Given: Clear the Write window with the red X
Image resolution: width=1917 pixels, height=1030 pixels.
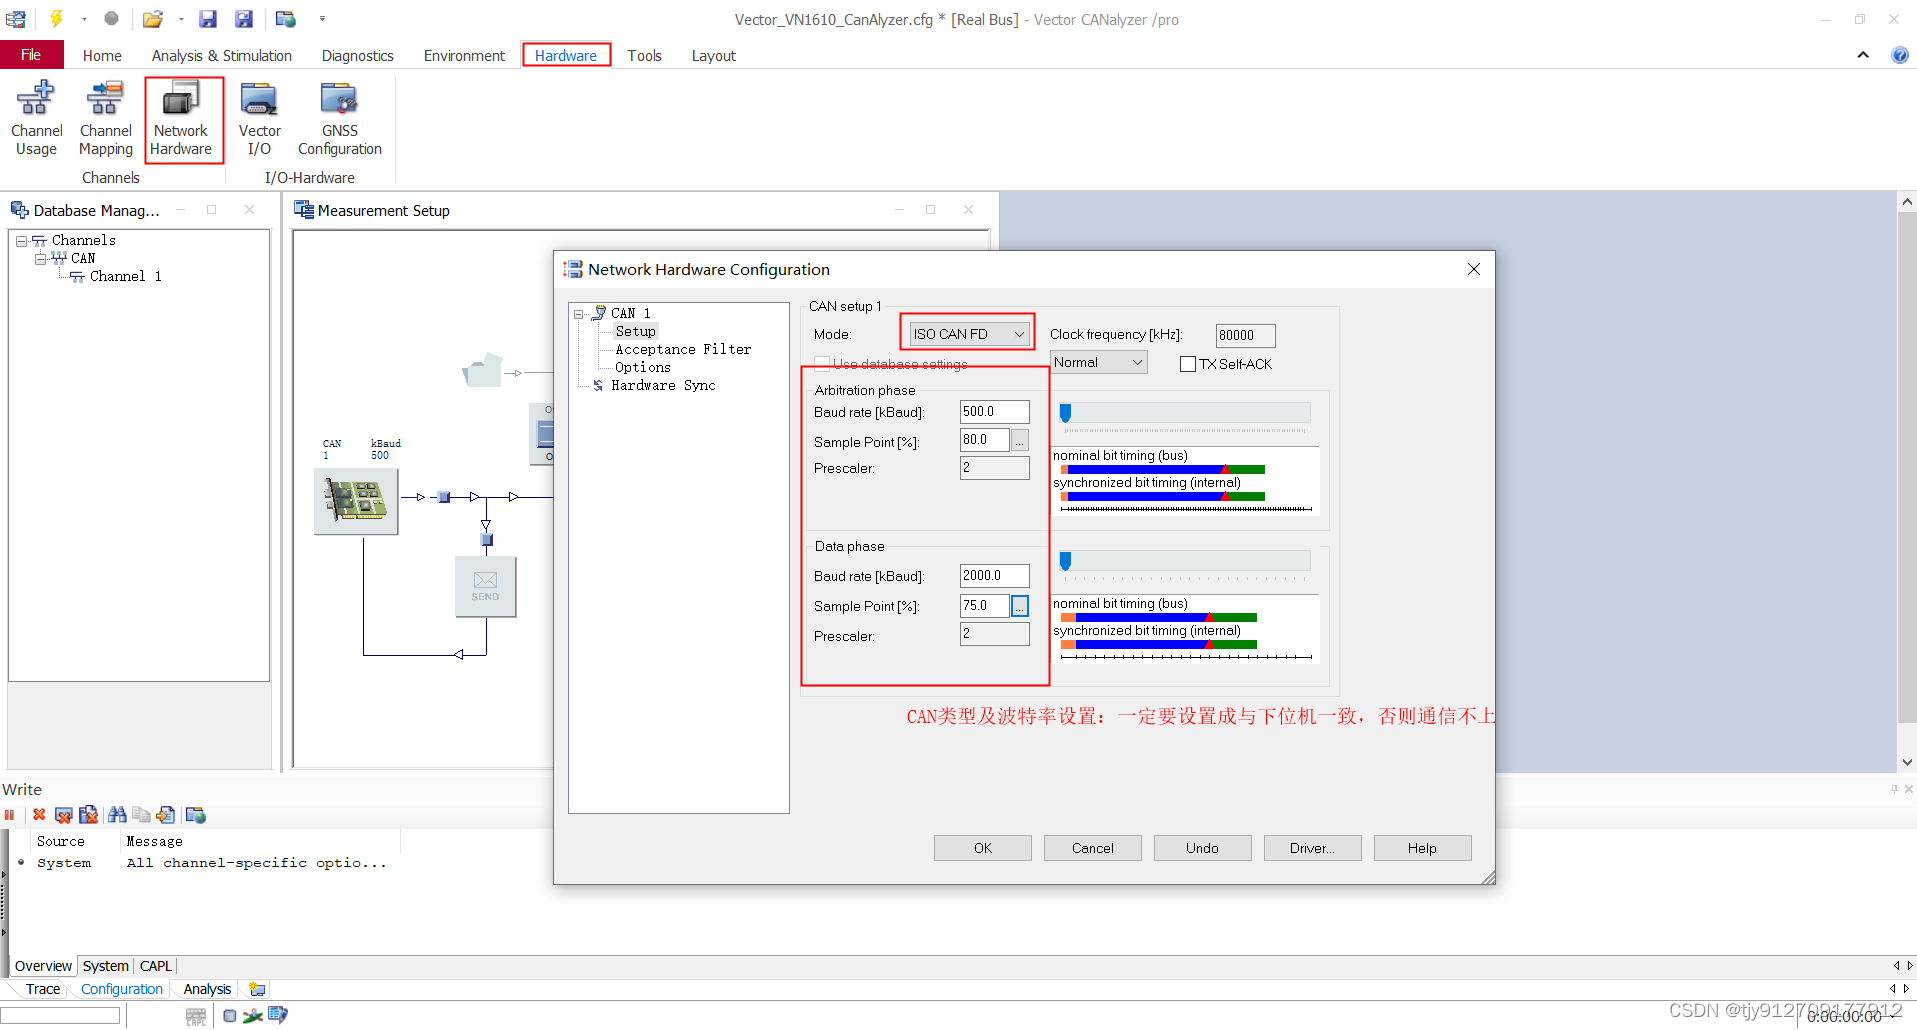Looking at the screenshot, I should pyautogui.click(x=39, y=815).
